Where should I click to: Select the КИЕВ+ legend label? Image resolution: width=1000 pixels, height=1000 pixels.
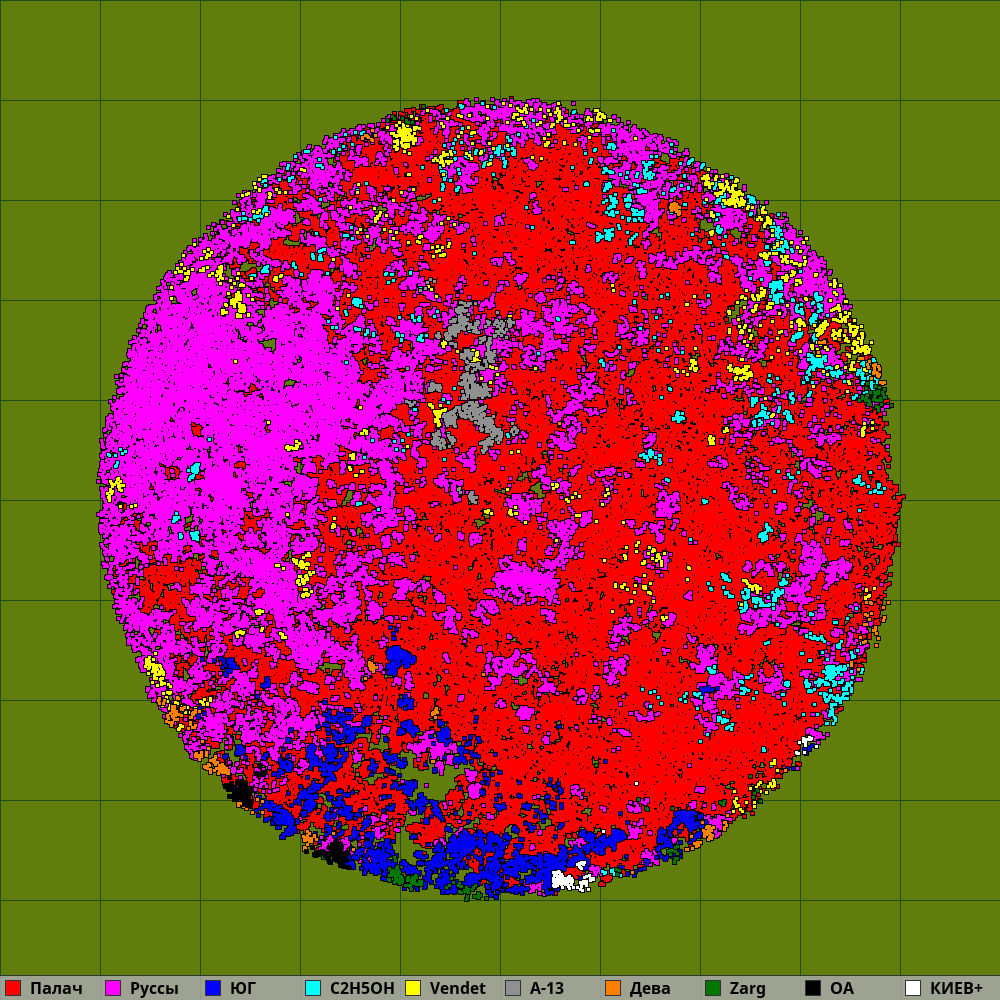point(956,989)
